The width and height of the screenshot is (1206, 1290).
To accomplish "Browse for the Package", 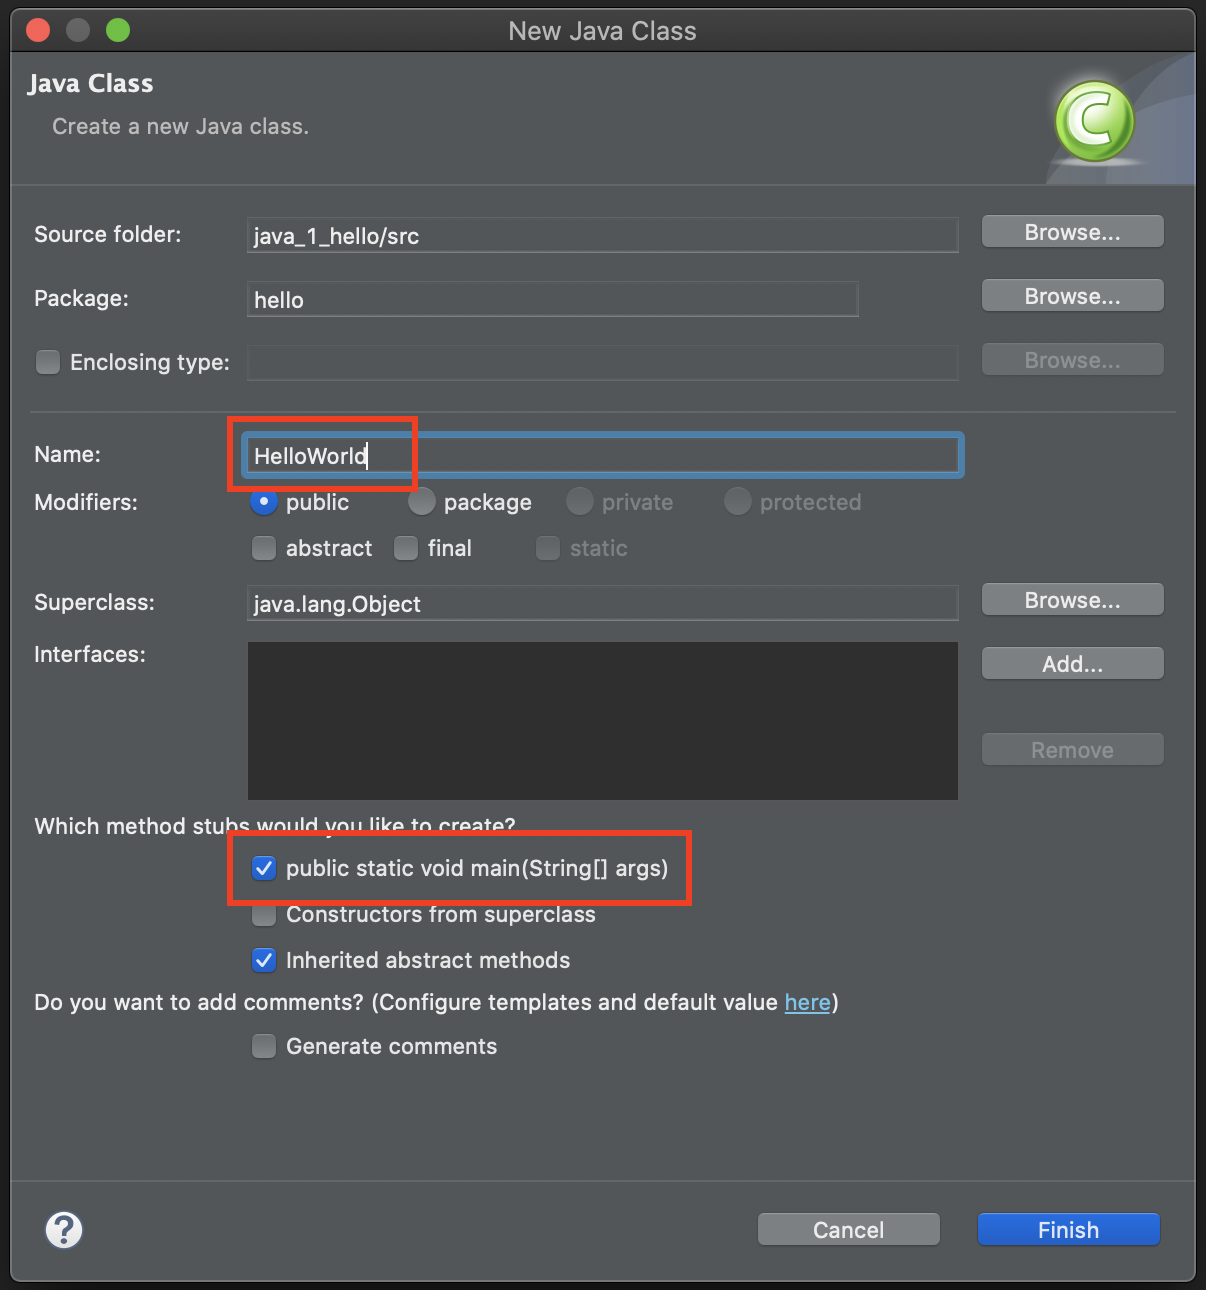I will coord(1072,296).
